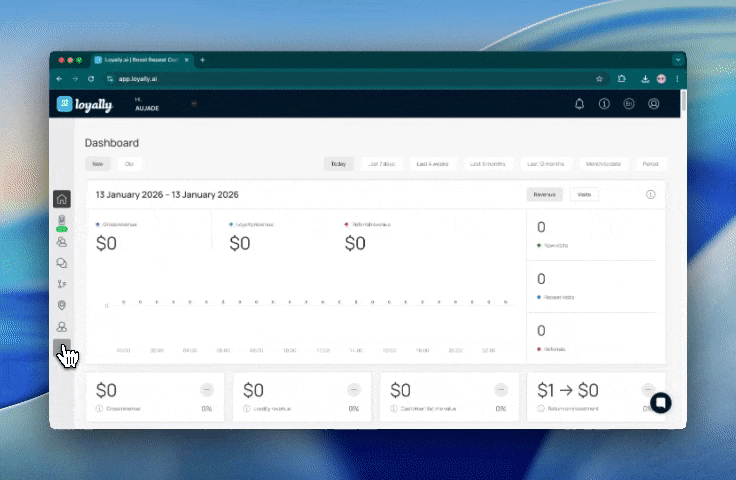
Task: Open the En language selector icon
Action: tap(629, 104)
